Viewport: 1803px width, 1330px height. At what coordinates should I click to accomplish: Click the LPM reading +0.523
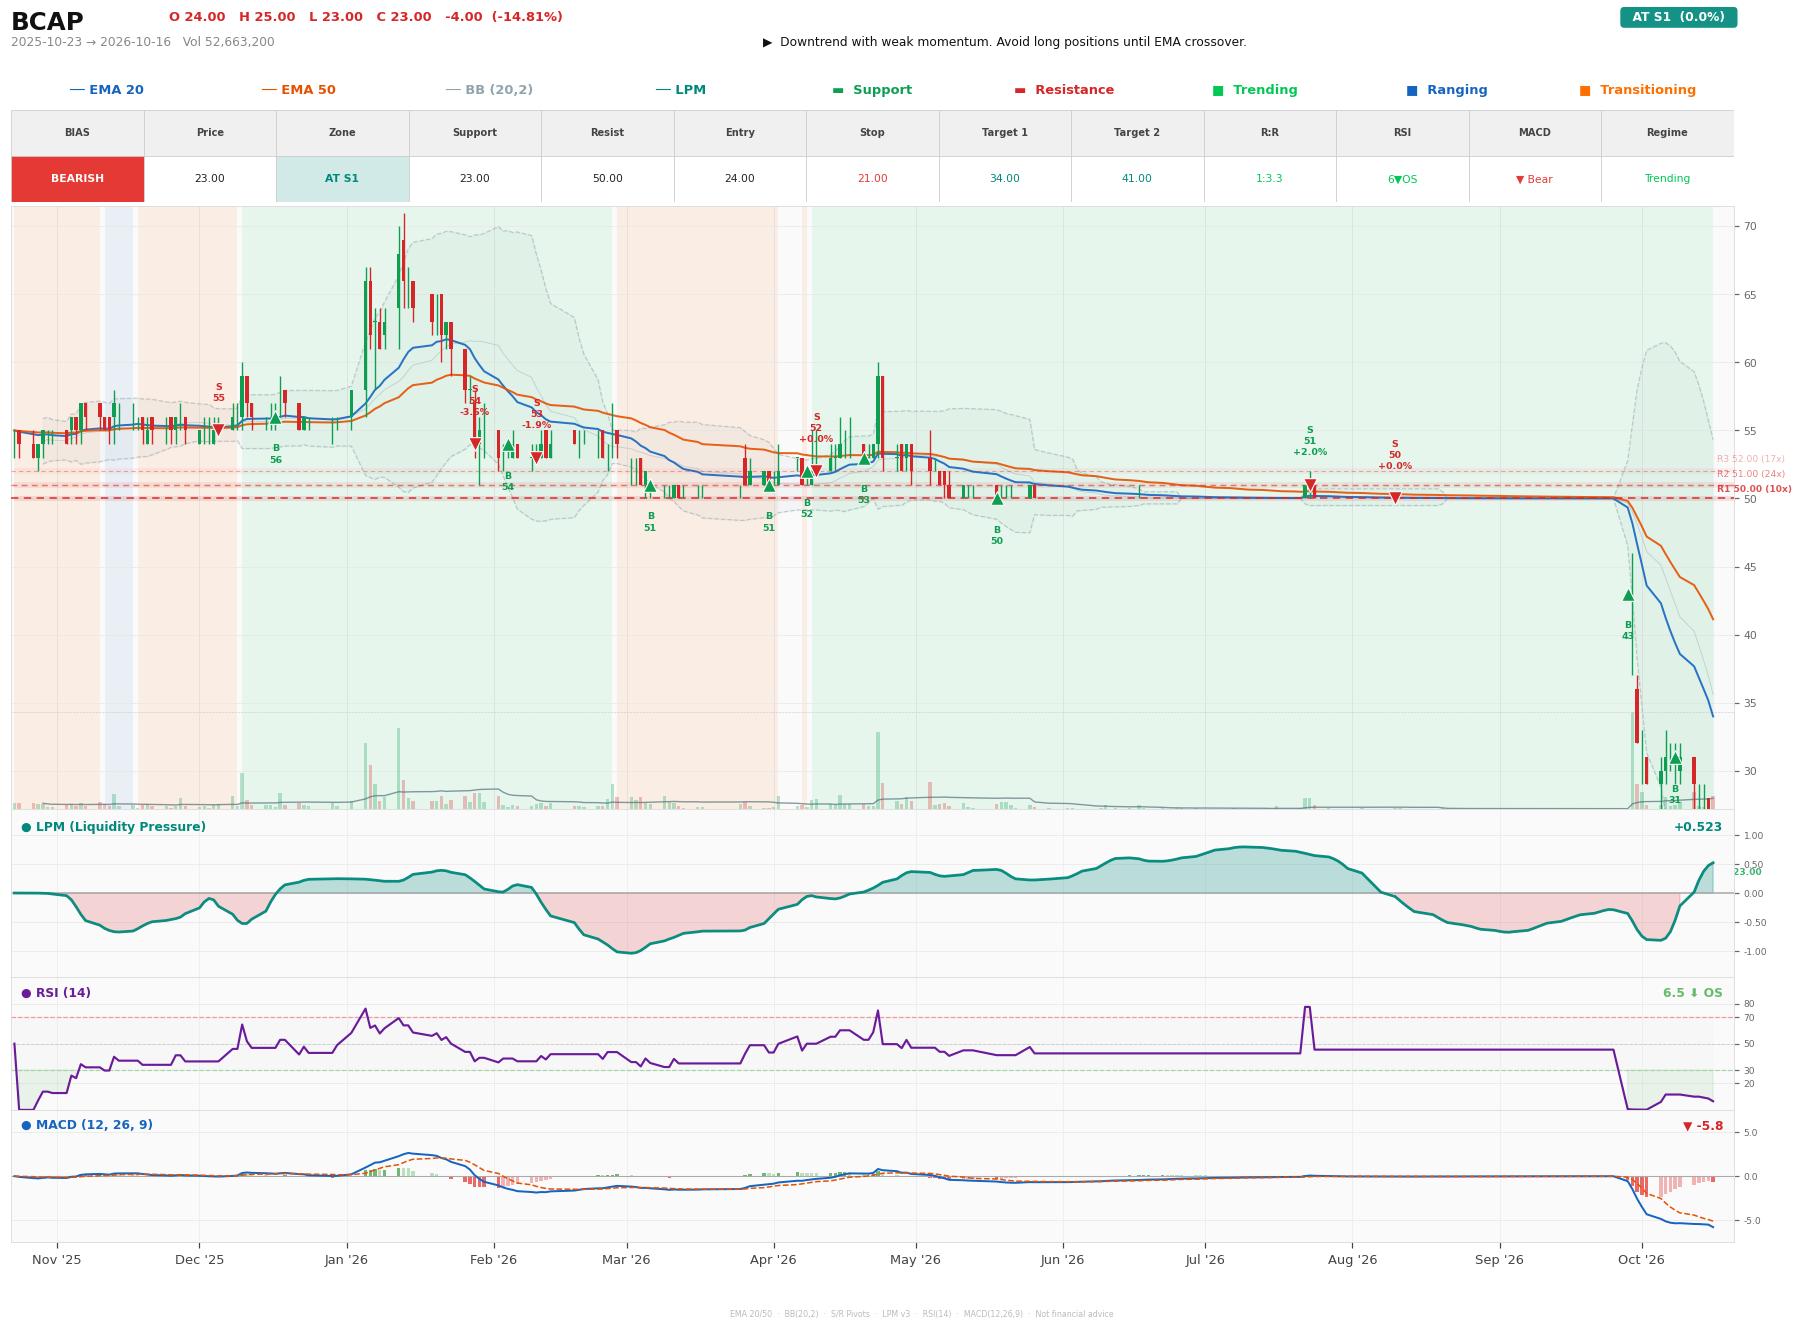point(1698,827)
